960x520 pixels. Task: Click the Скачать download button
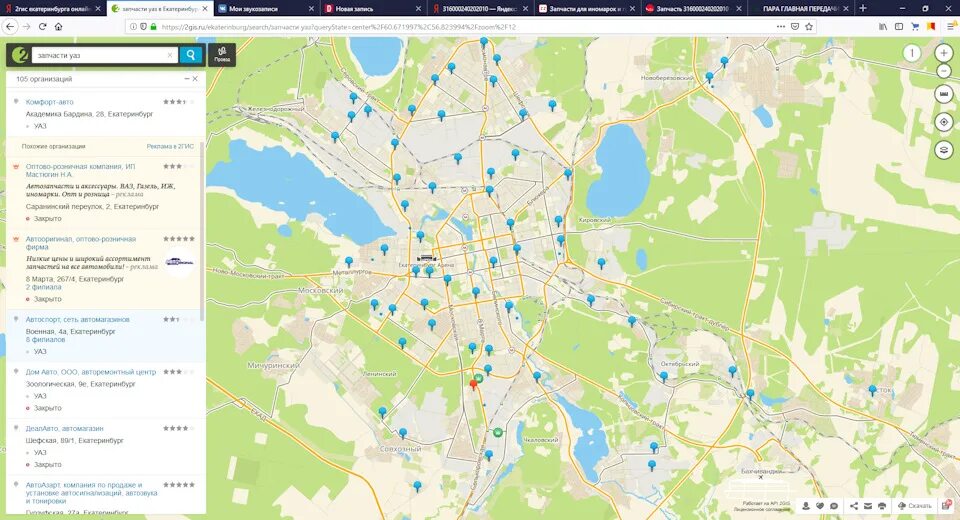(915, 506)
